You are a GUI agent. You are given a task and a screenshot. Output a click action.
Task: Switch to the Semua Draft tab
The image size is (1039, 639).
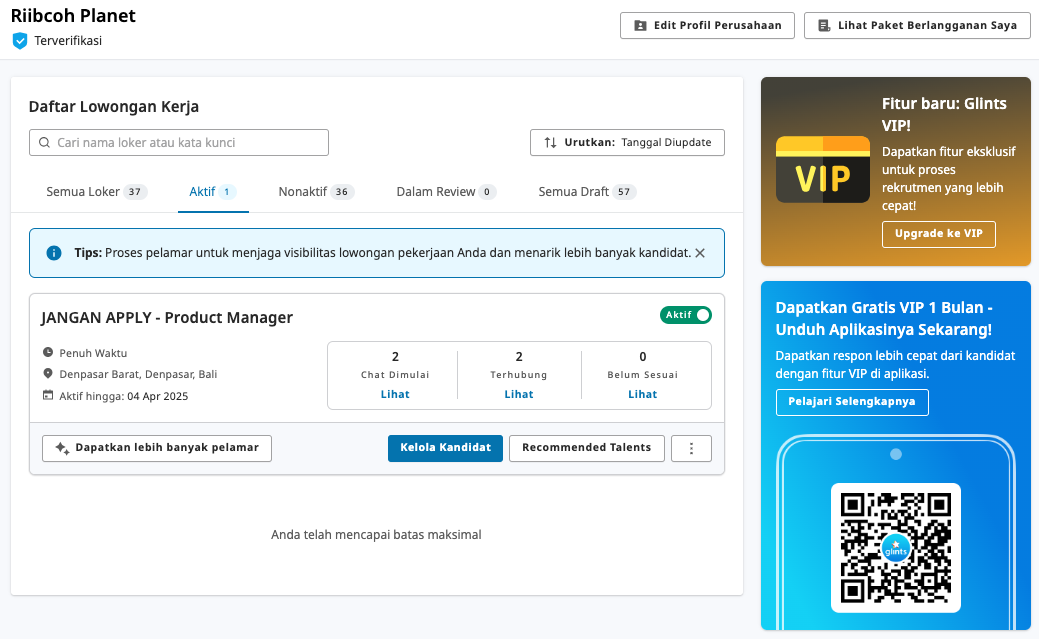586,192
